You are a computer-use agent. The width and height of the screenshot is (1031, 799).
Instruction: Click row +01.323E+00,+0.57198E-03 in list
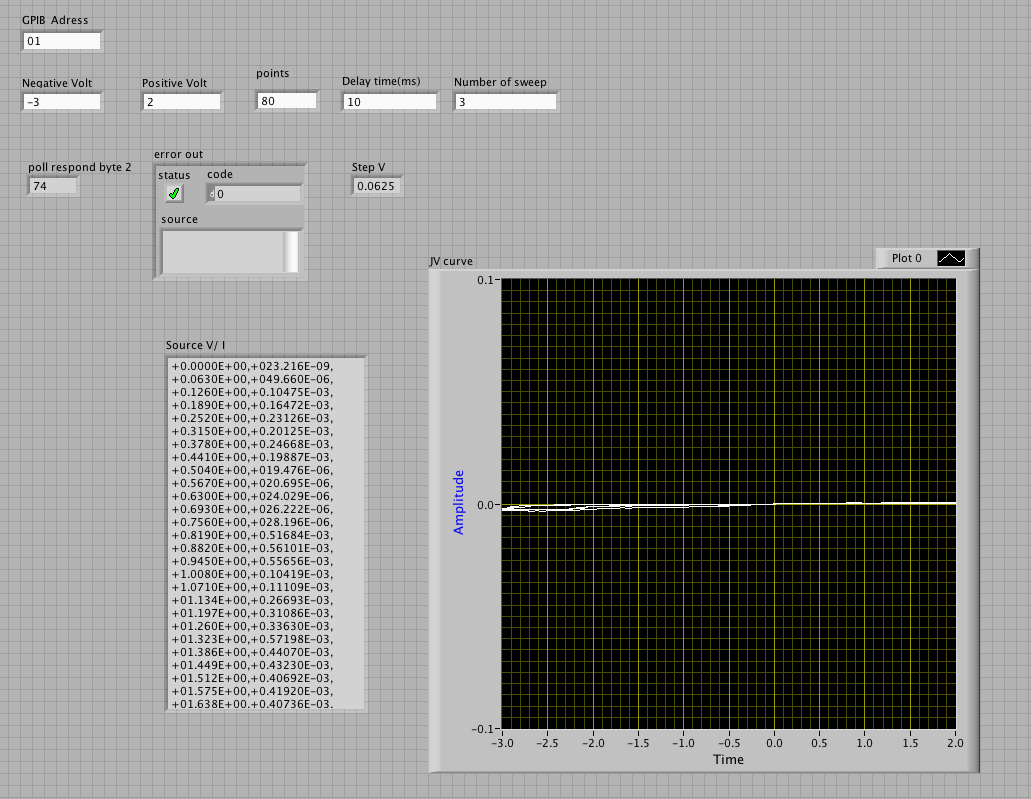click(x=252, y=639)
